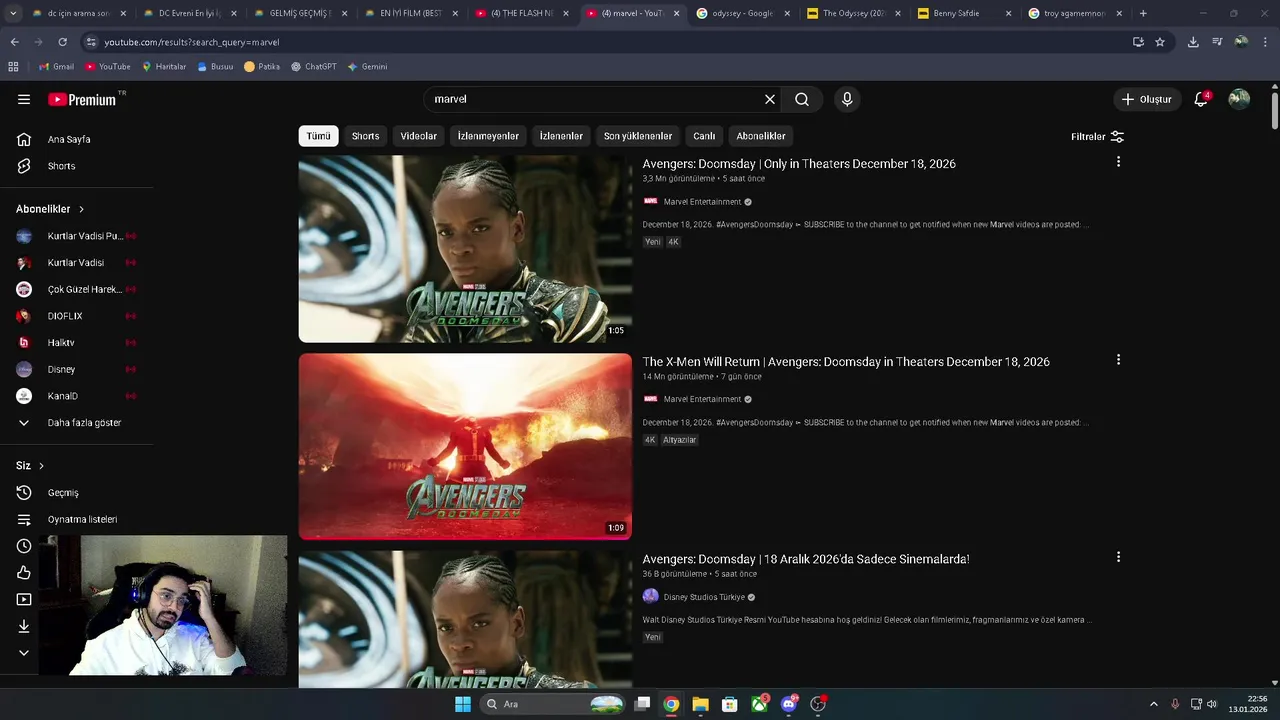This screenshot has width=1280, height=720.
Task: Open account avatar menu on YouTube
Action: (1239, 99)
